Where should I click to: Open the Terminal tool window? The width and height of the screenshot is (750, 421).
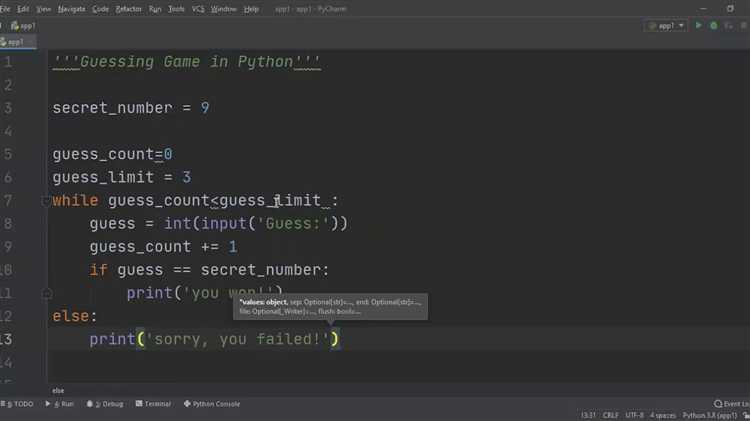(x=153, y=404)
